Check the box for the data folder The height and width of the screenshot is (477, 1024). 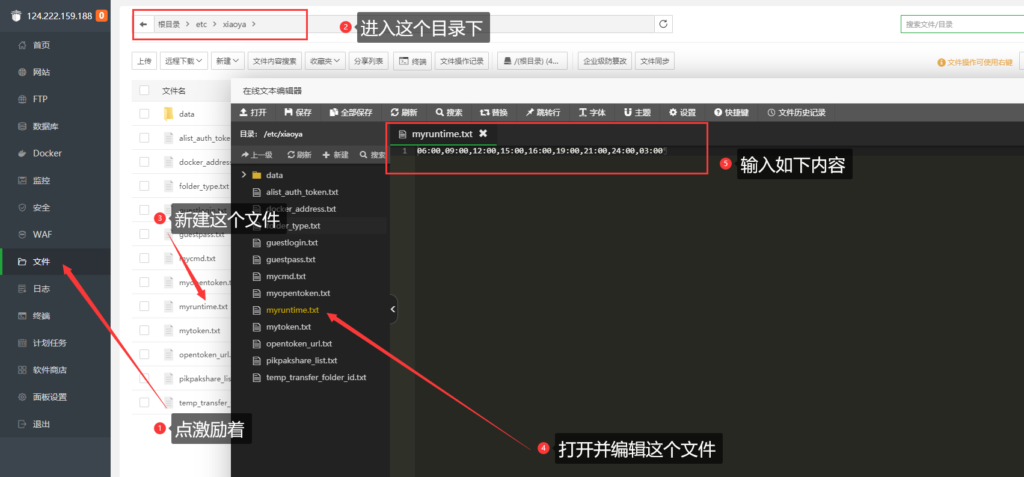click(x=144, y=114)
